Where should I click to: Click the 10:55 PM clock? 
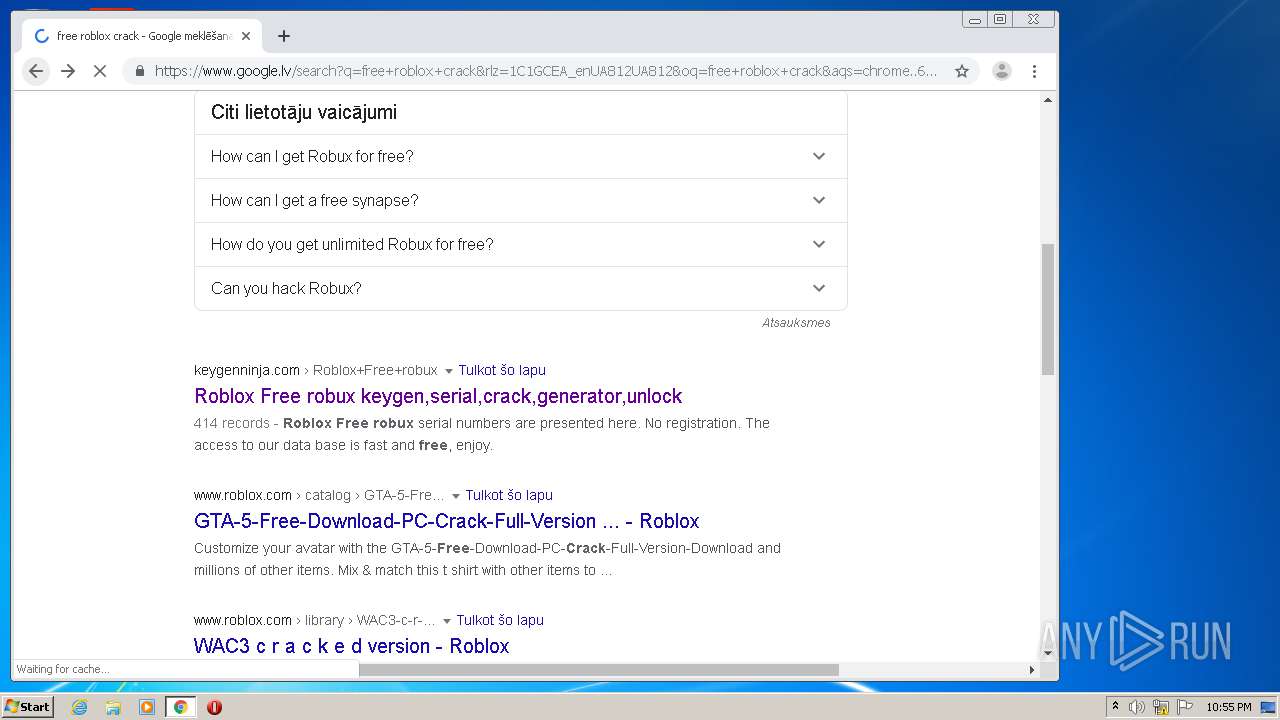(1228, 707)
